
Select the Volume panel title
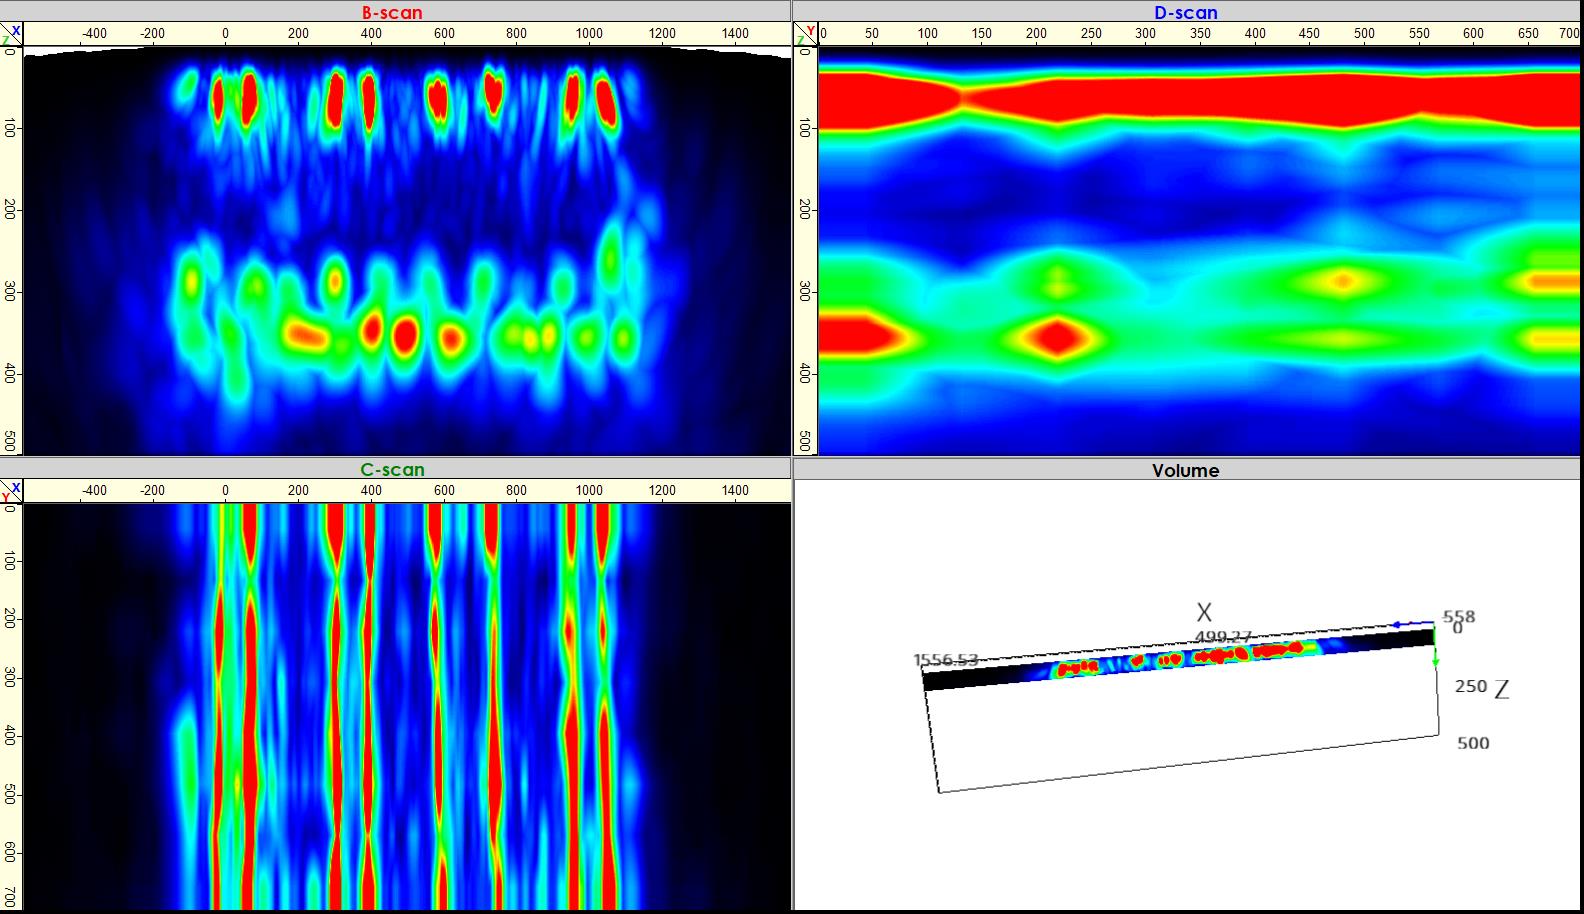coord(1185,470)
